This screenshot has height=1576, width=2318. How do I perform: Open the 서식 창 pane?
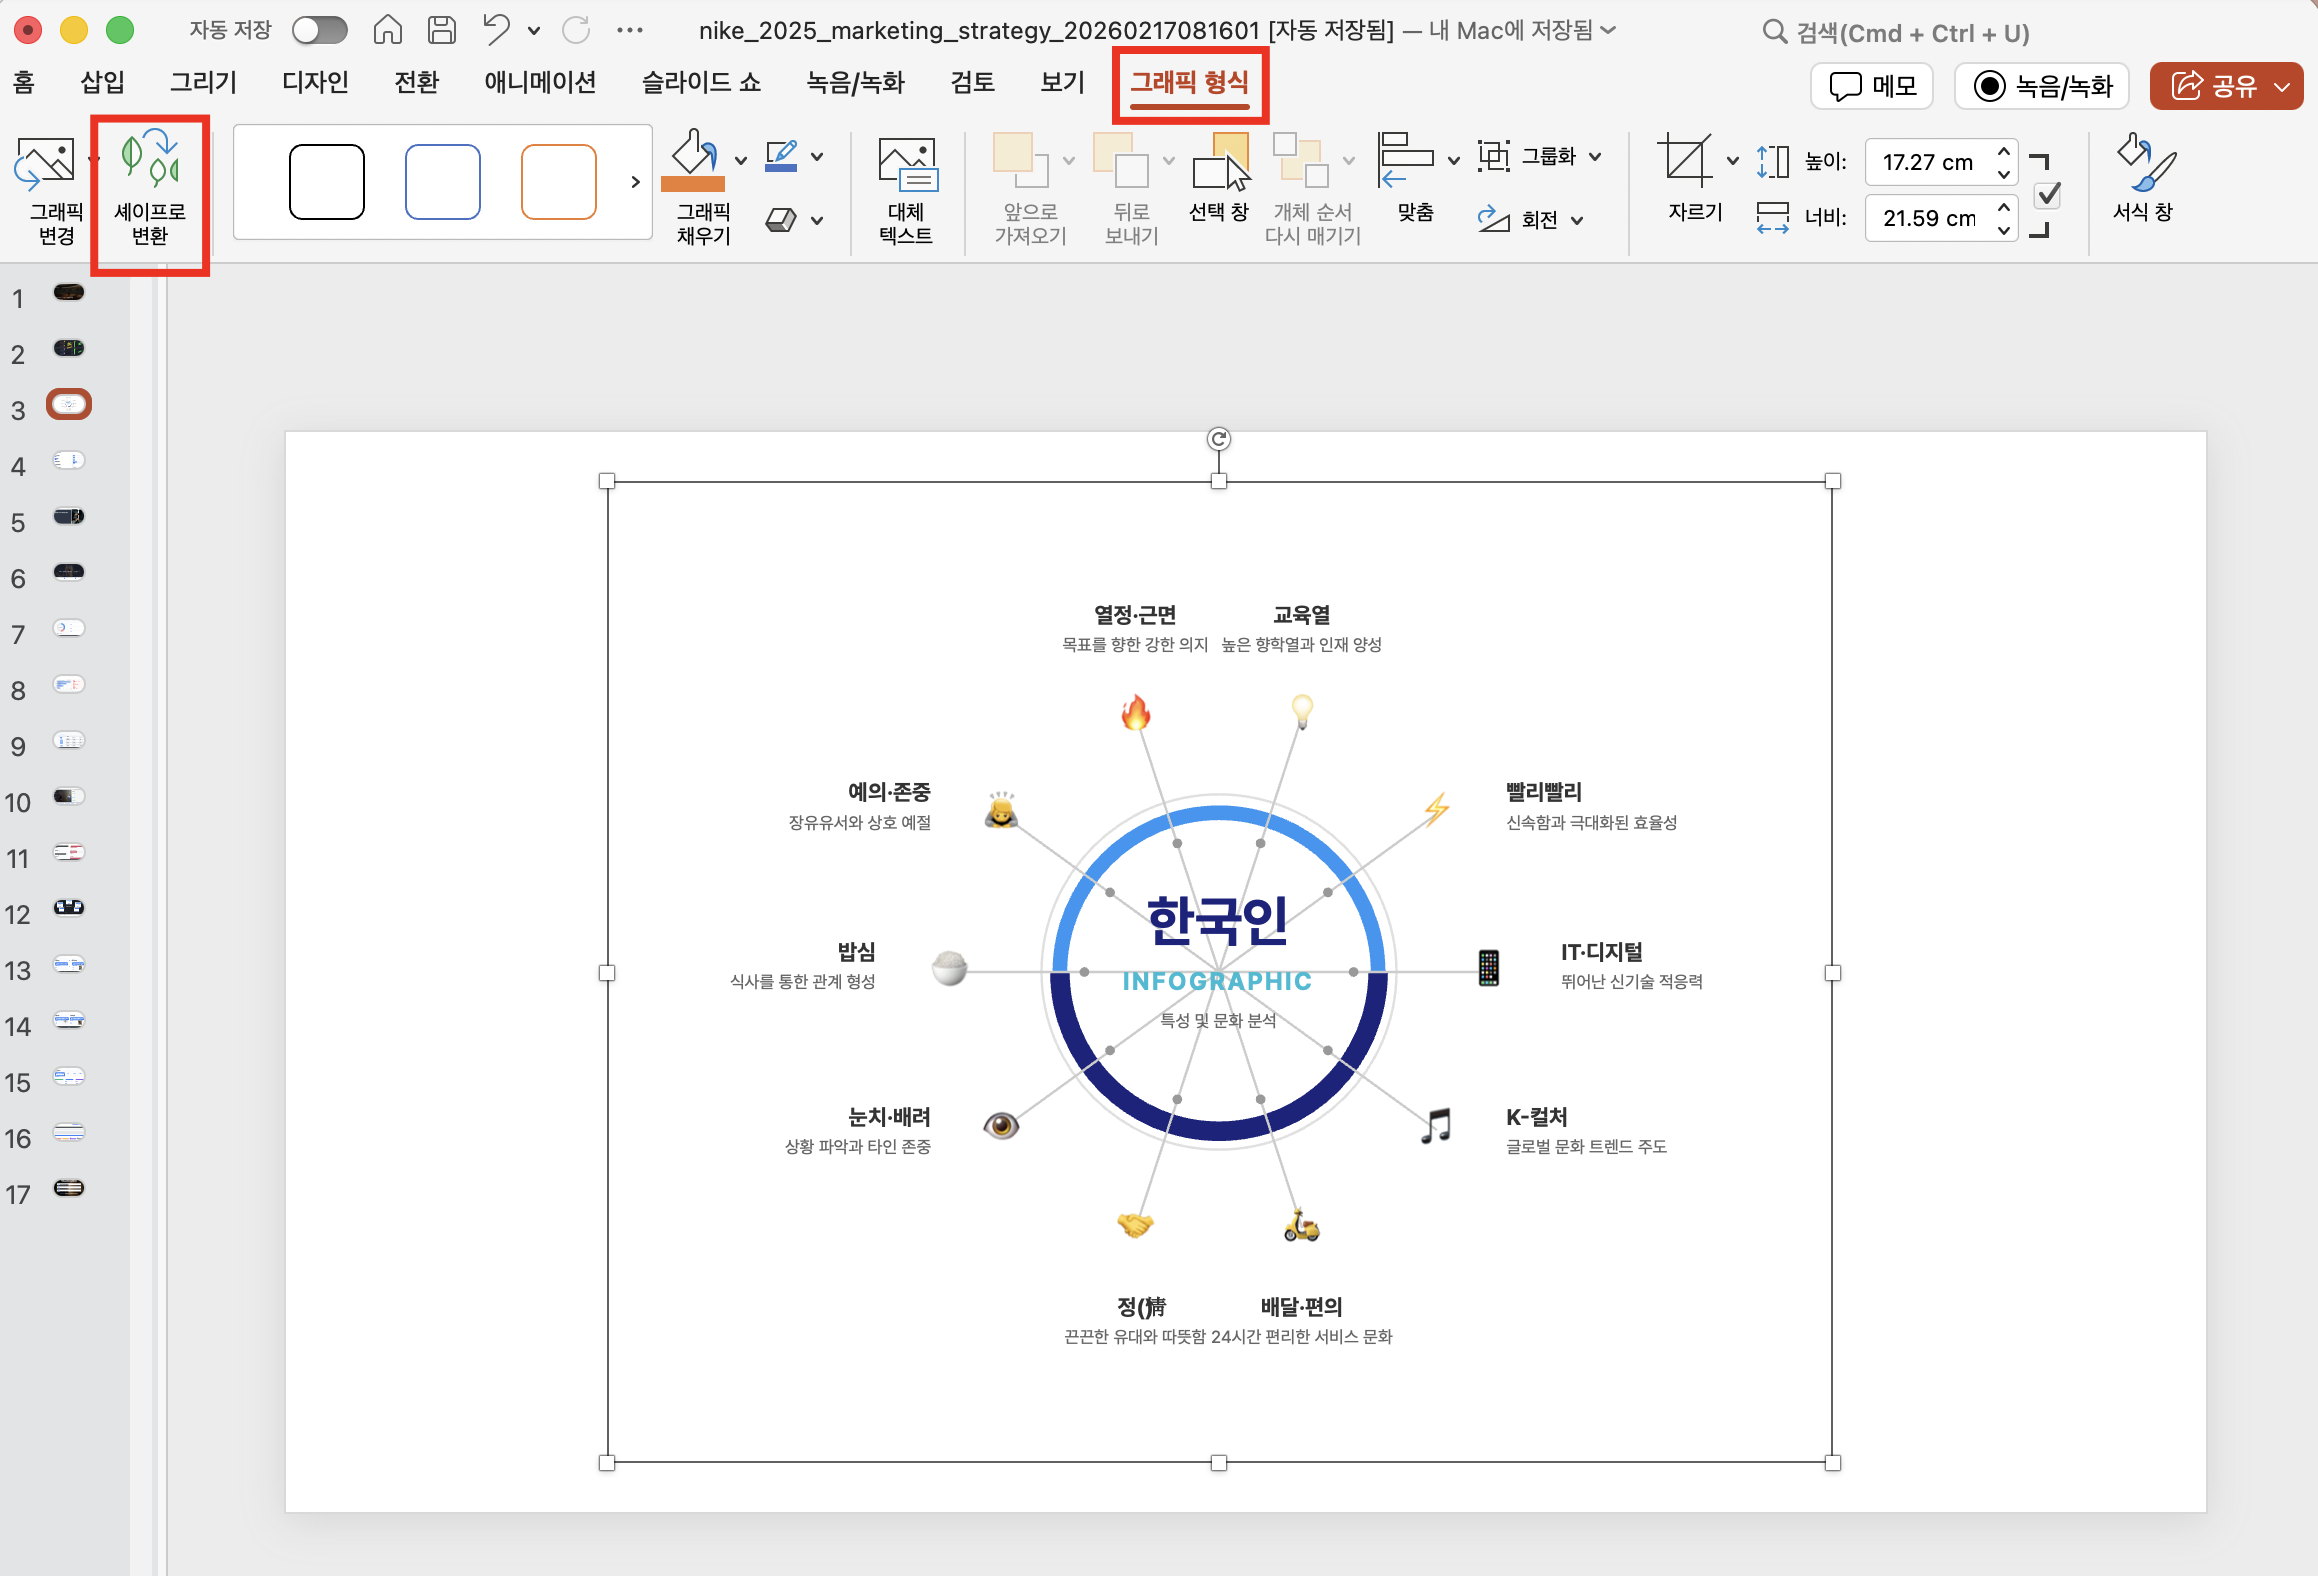[x=2142, y=183]
